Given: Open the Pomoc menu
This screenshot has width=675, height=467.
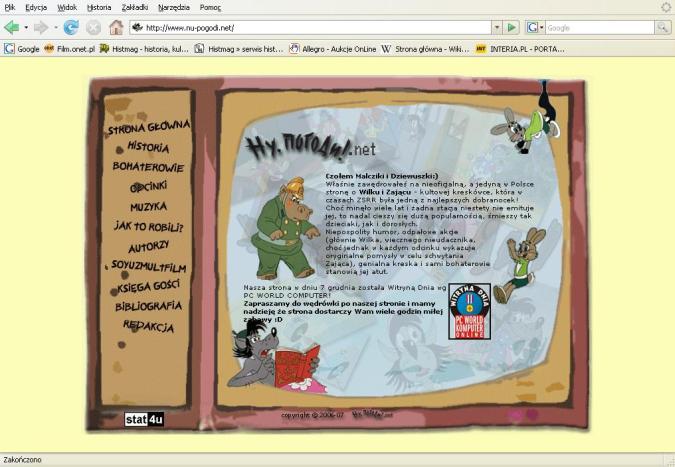Looking at the screenshot, I should [x=210, y=7].
